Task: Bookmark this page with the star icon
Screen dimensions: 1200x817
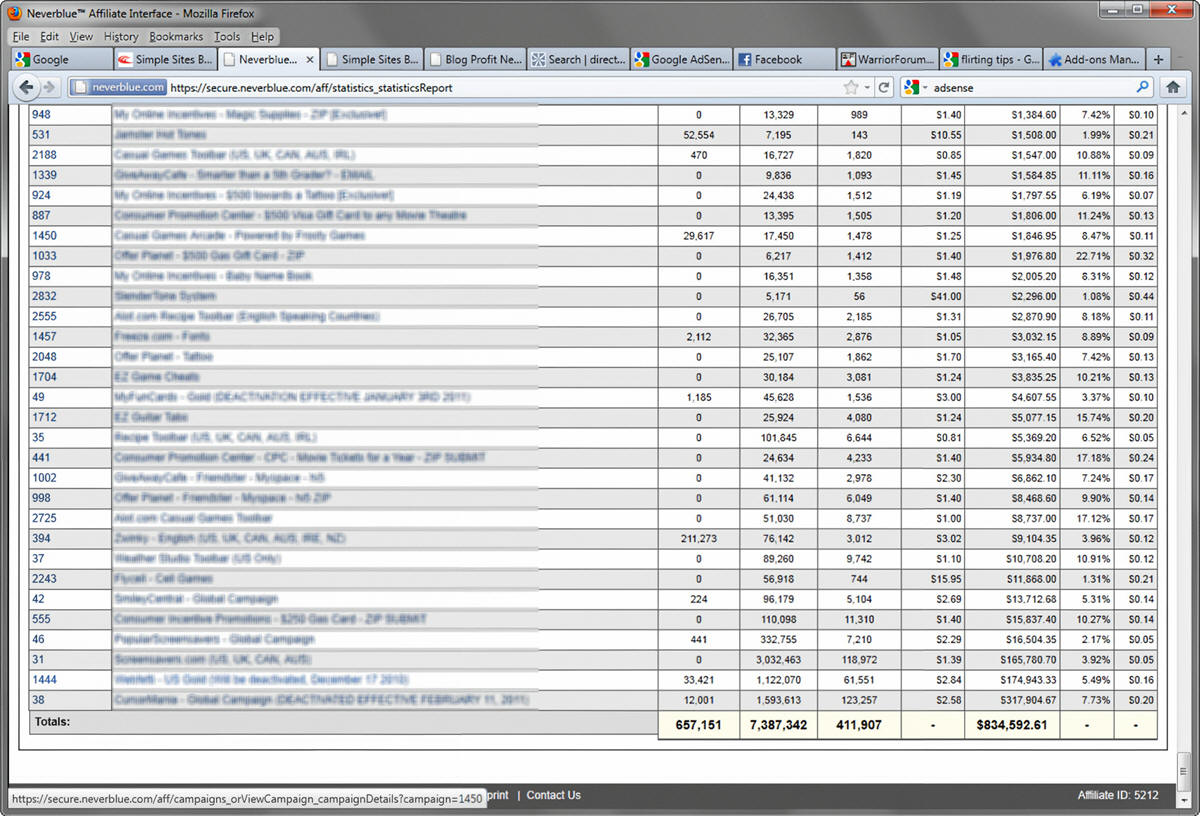Action: click(851, 87)
